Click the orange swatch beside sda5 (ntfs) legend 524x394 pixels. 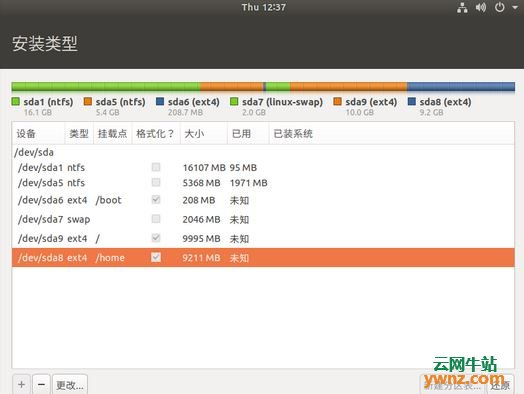(88, 101)
